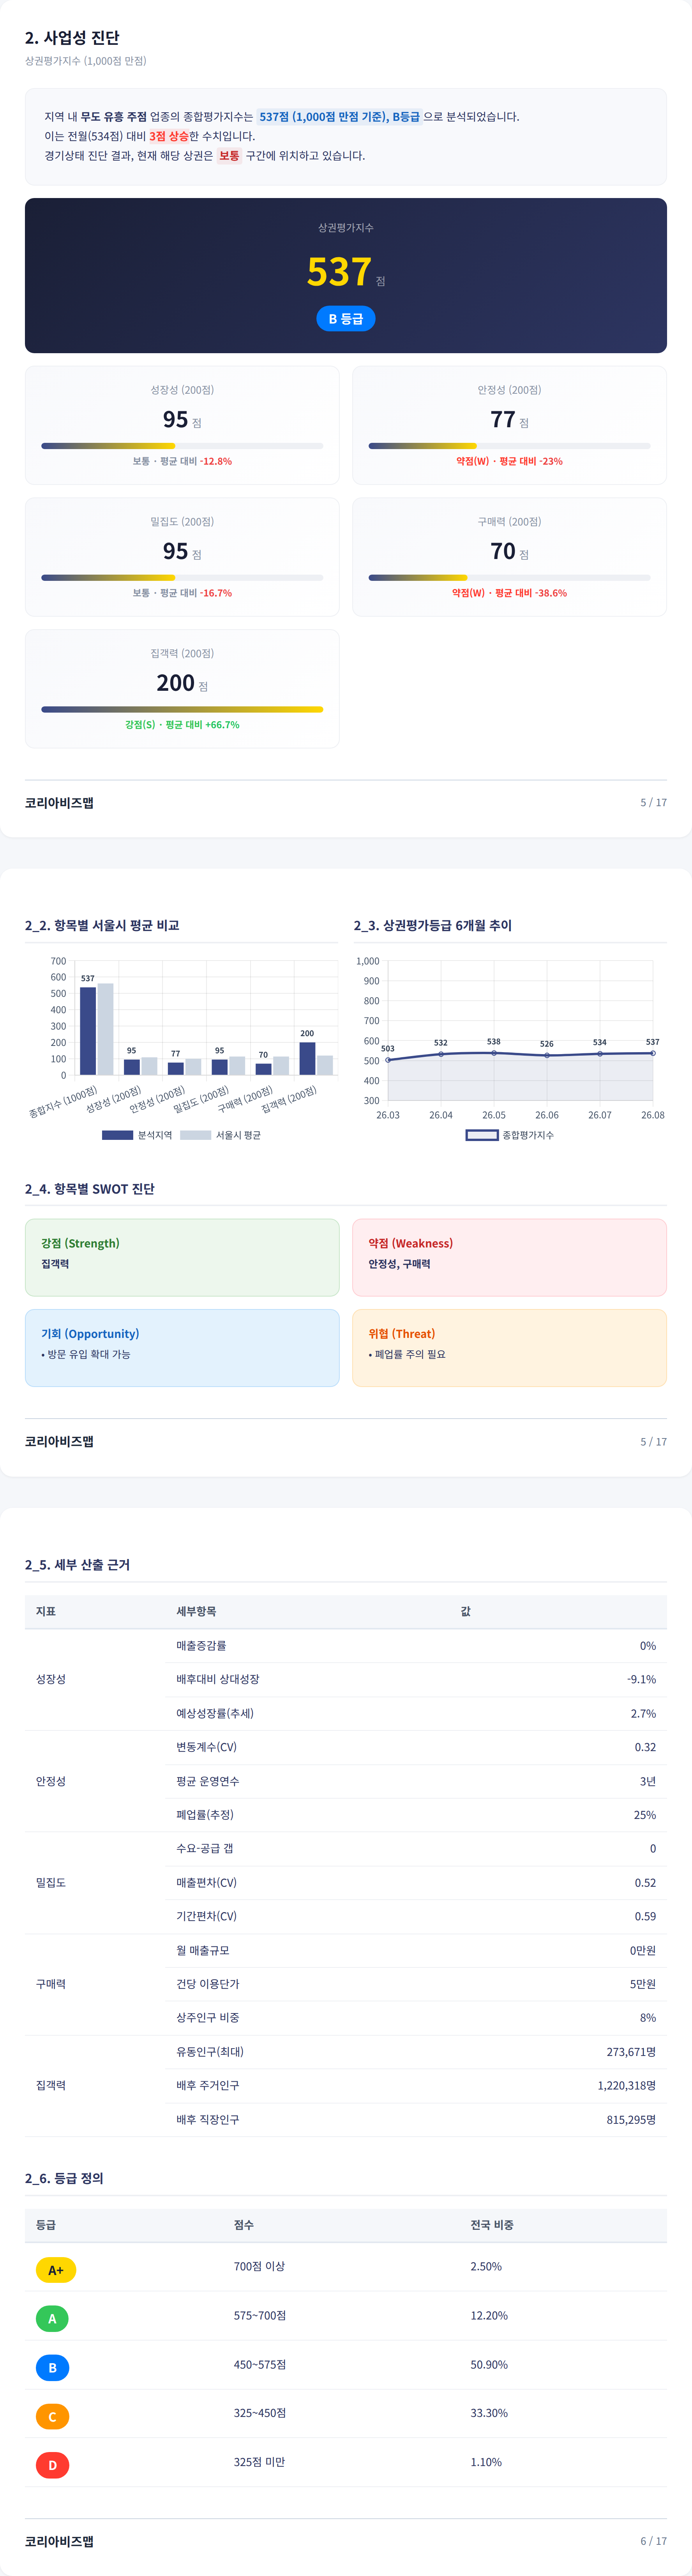Click the 구매력 (200점) card progress bar
The image size is (692, 2576).
tap(509, 578)
